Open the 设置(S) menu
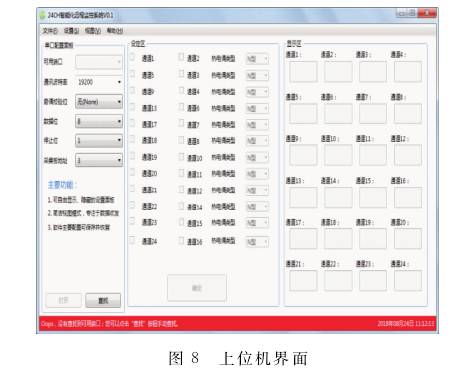The height and width of the screenshot is (372, 472). pyautogui.click(x=71, y=31)
